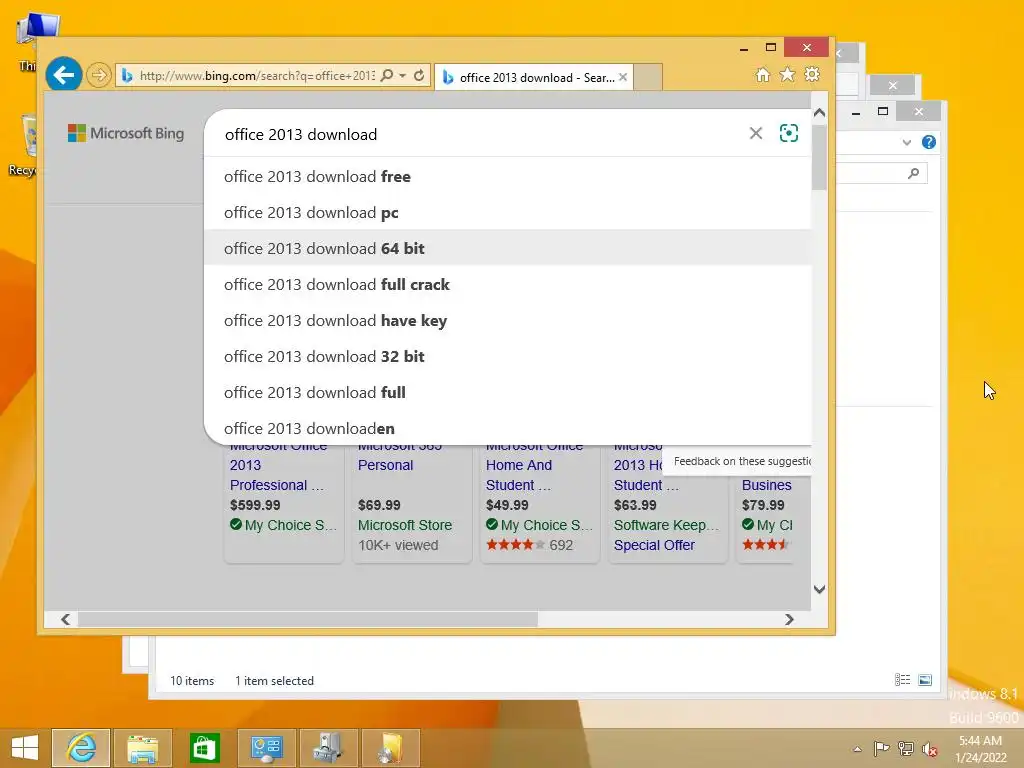Screen dimensions: 1024x768
Task: Open Control Panel taskbar icon
Action: coord(266,748)
